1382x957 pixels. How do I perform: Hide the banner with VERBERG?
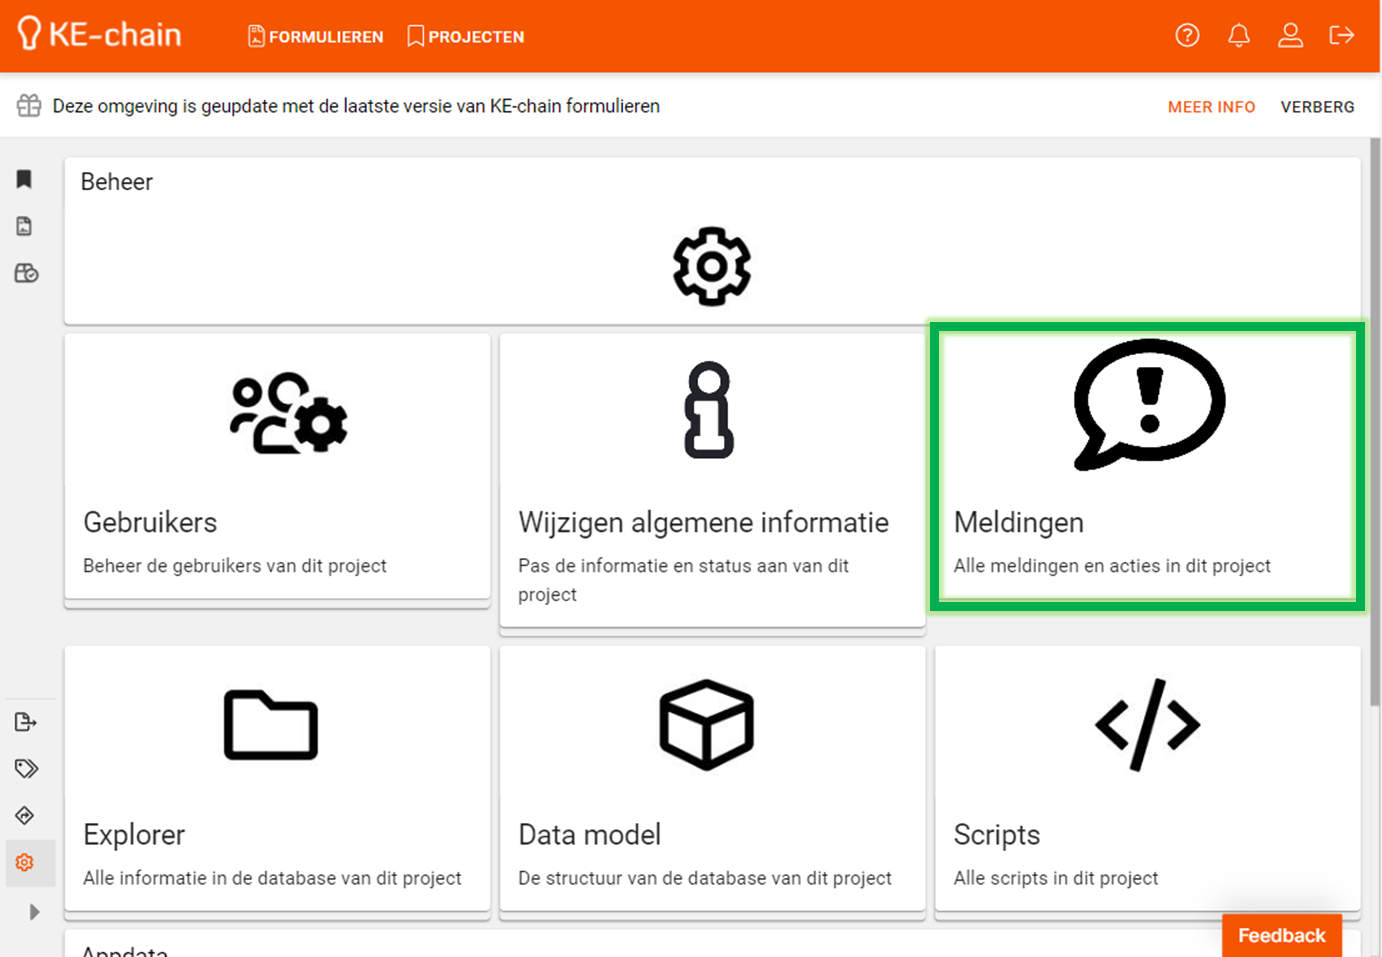1317,107
